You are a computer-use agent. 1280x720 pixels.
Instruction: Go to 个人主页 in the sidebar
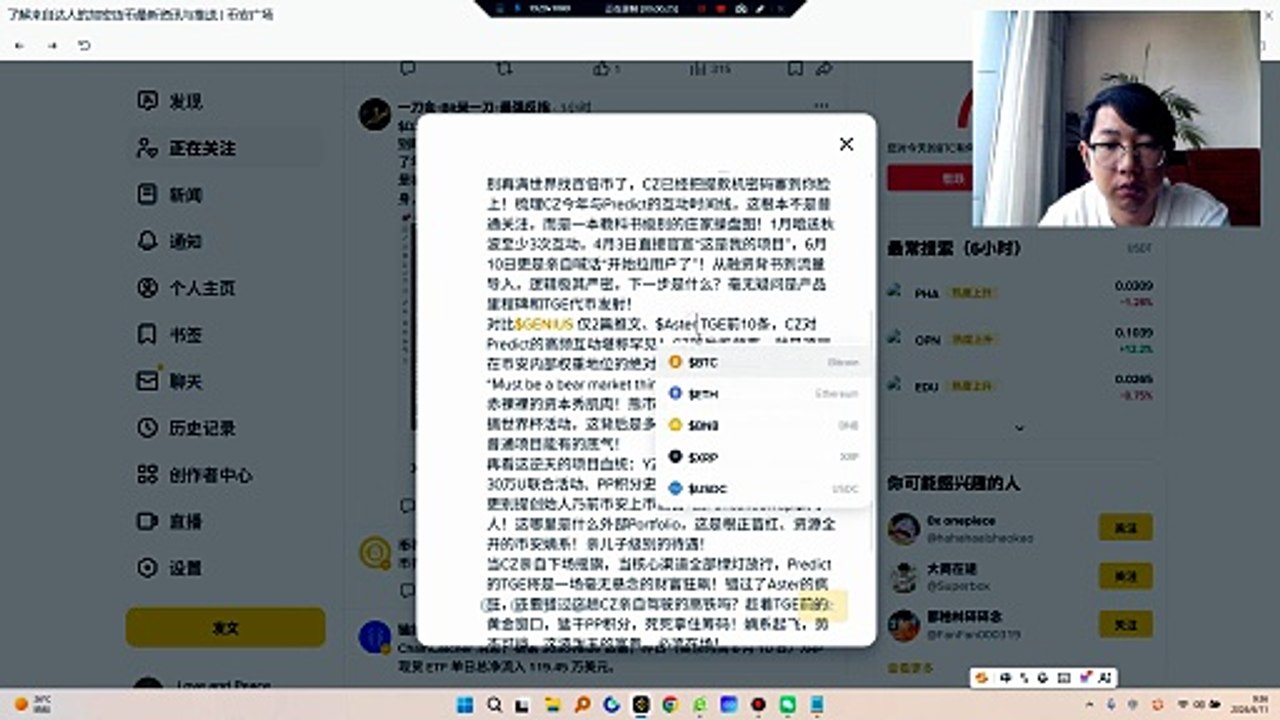187,288
